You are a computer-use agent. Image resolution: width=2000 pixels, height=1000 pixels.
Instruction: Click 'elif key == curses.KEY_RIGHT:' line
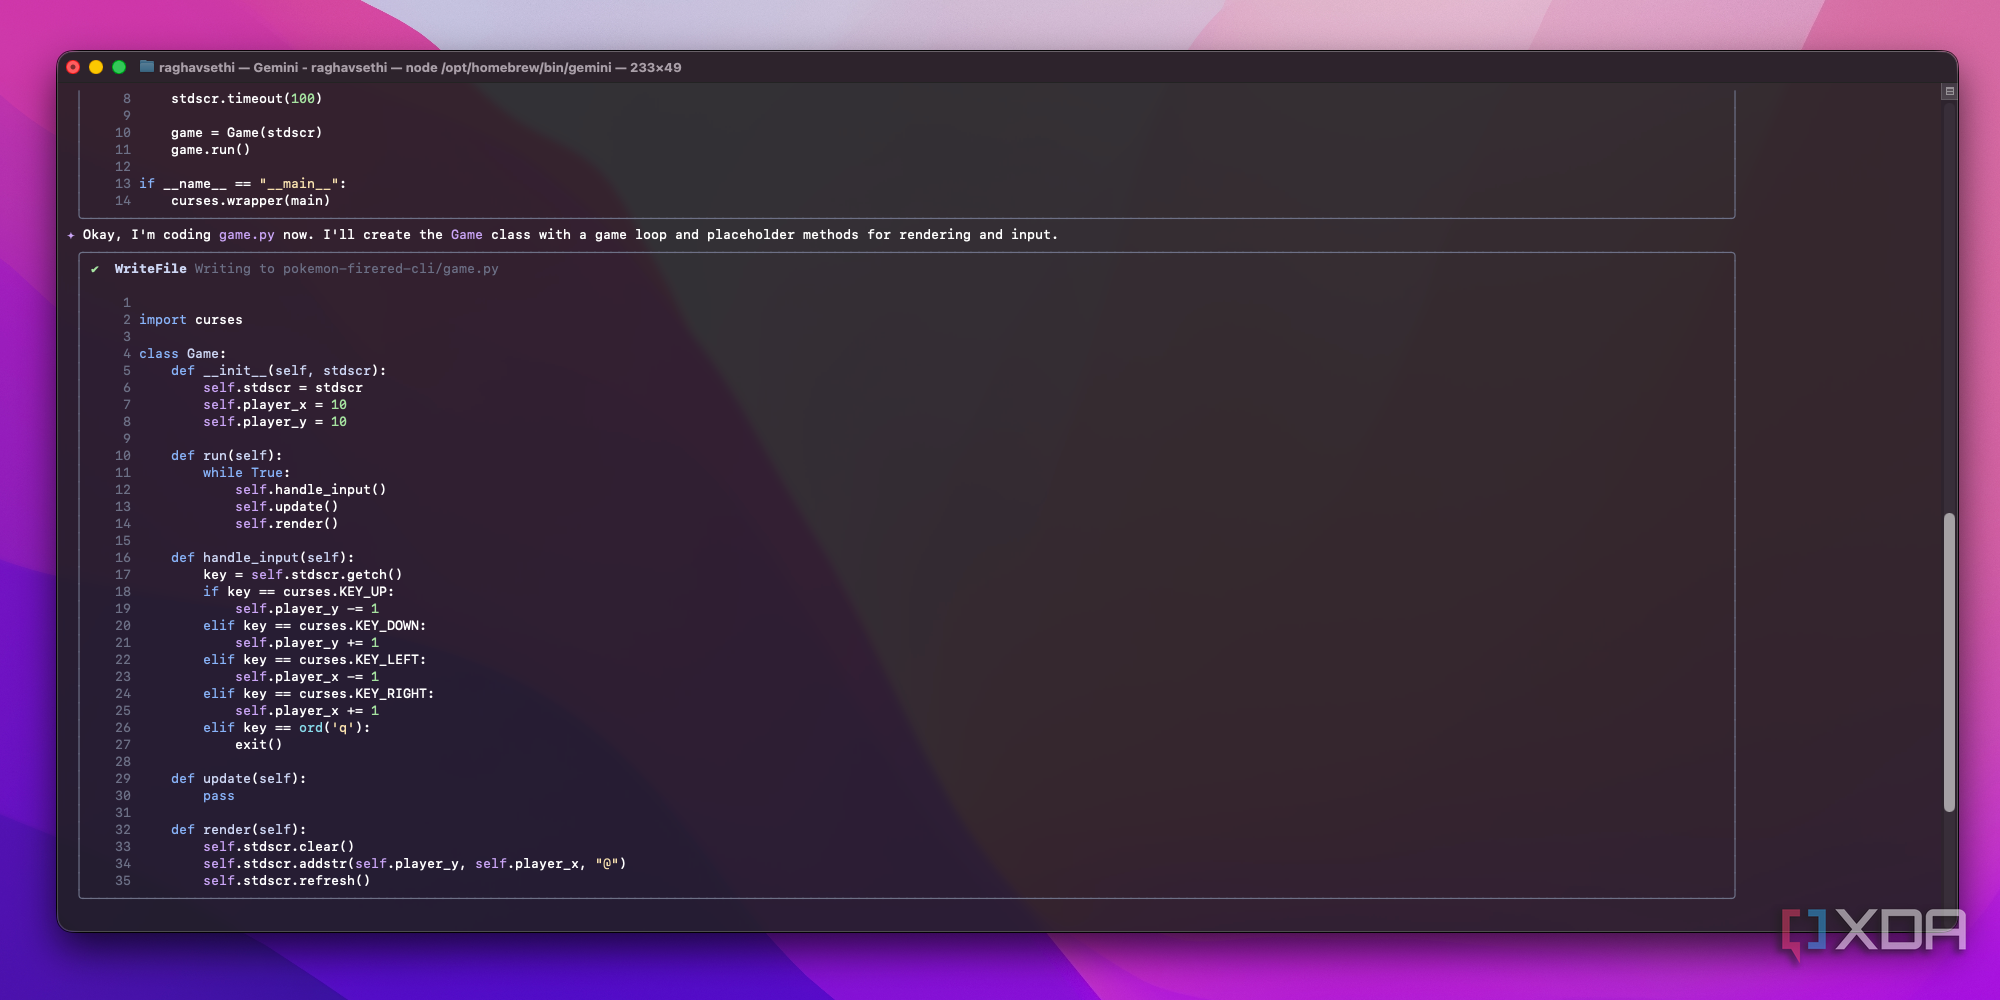click(319, 694)
